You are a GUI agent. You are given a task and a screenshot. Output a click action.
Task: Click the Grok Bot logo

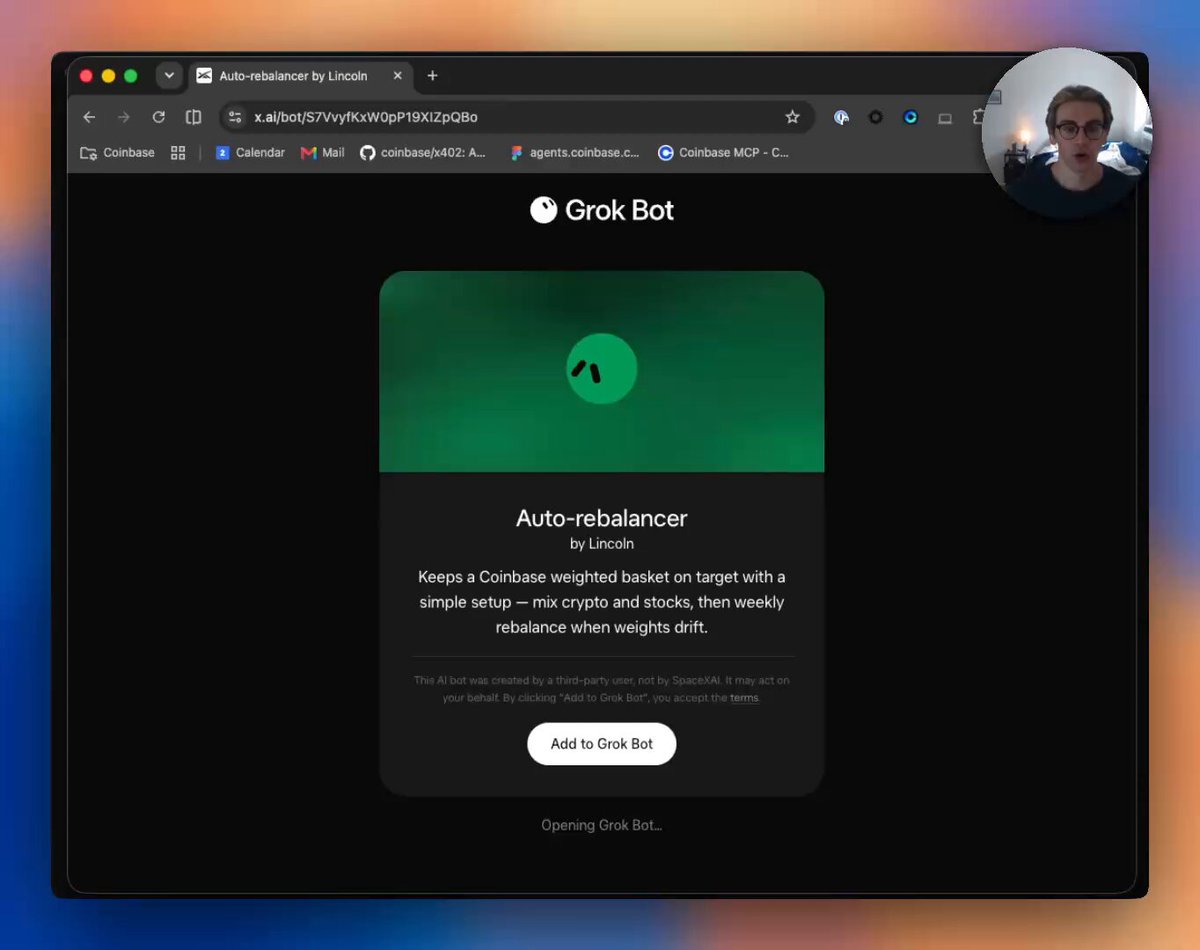pyautogui.click(x=602, y=210)
